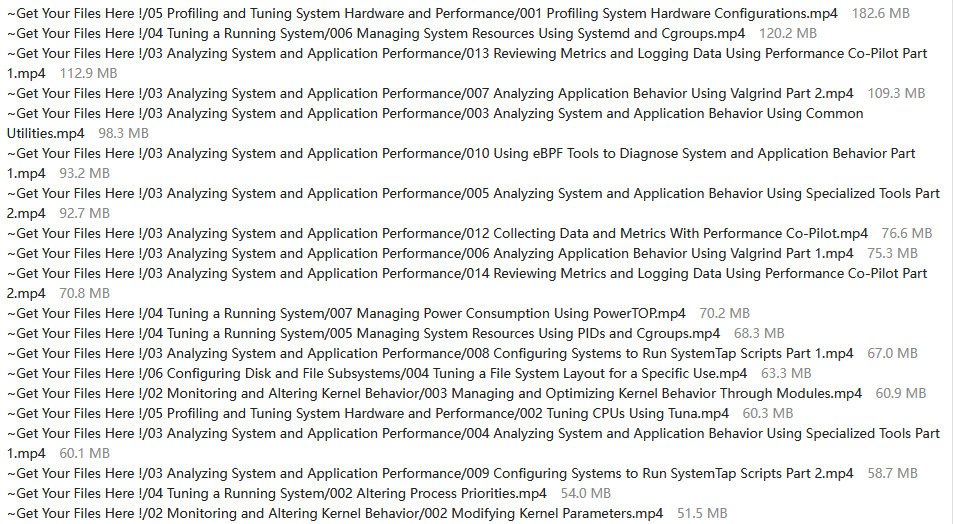
Task: Click the 68.3 MB size label
Action: pyautogui.click(x=759, y=334)
